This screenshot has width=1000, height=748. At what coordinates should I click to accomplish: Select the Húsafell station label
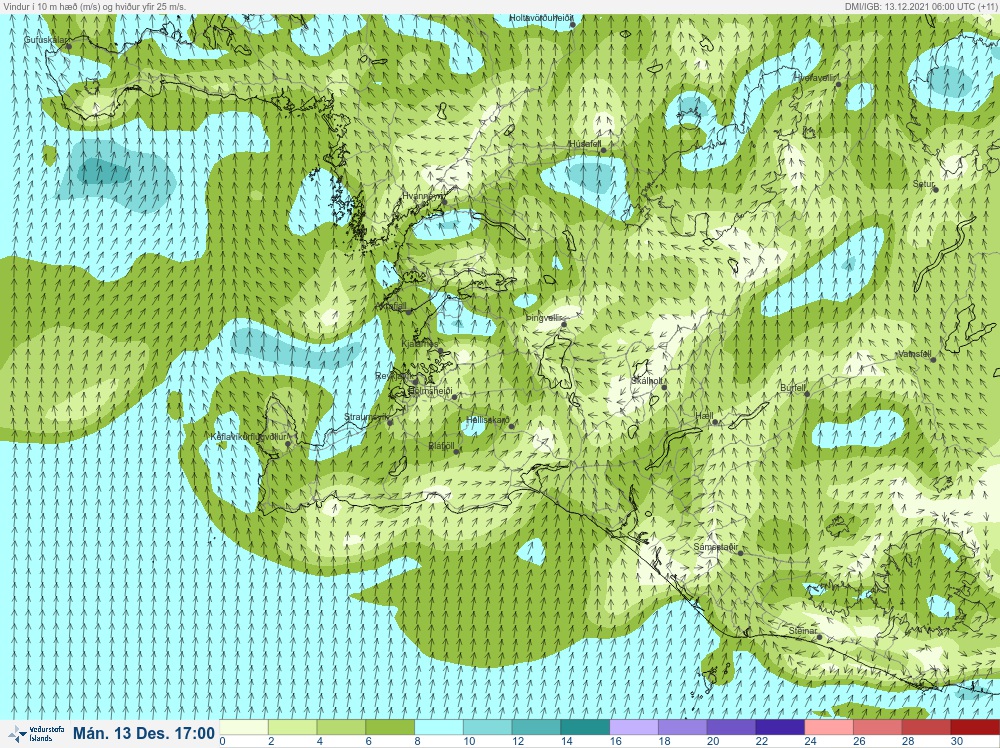(x=585, y=145)
